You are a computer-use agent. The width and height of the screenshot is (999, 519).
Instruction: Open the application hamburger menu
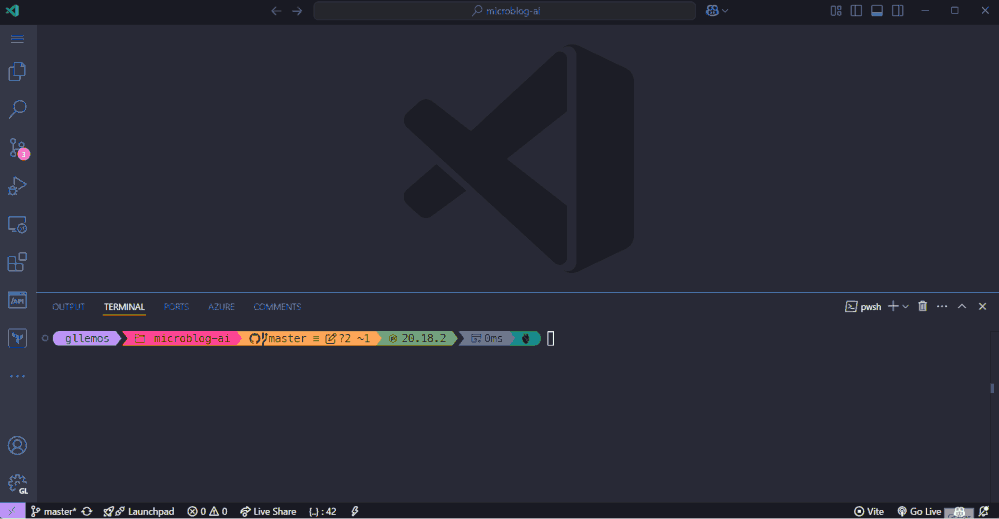pos(17,39)
